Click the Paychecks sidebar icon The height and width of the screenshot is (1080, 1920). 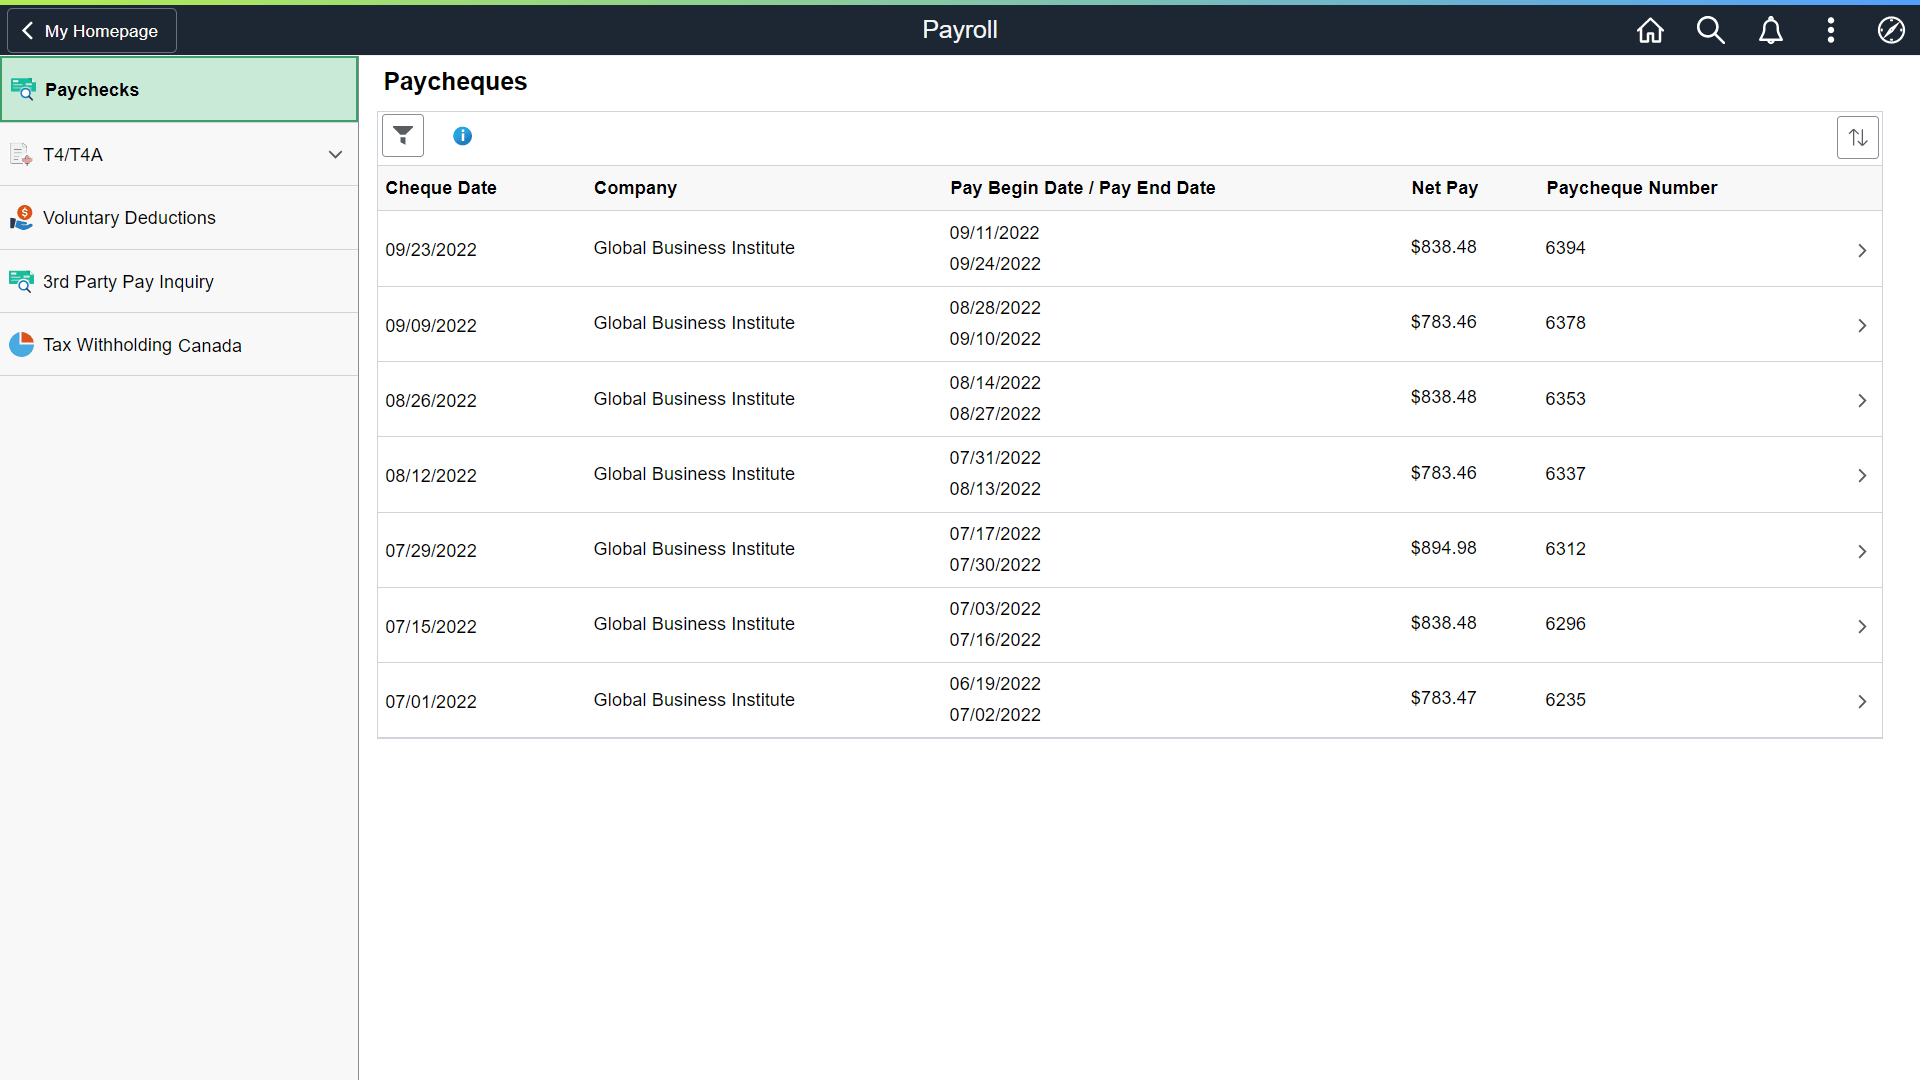[21, 88]
